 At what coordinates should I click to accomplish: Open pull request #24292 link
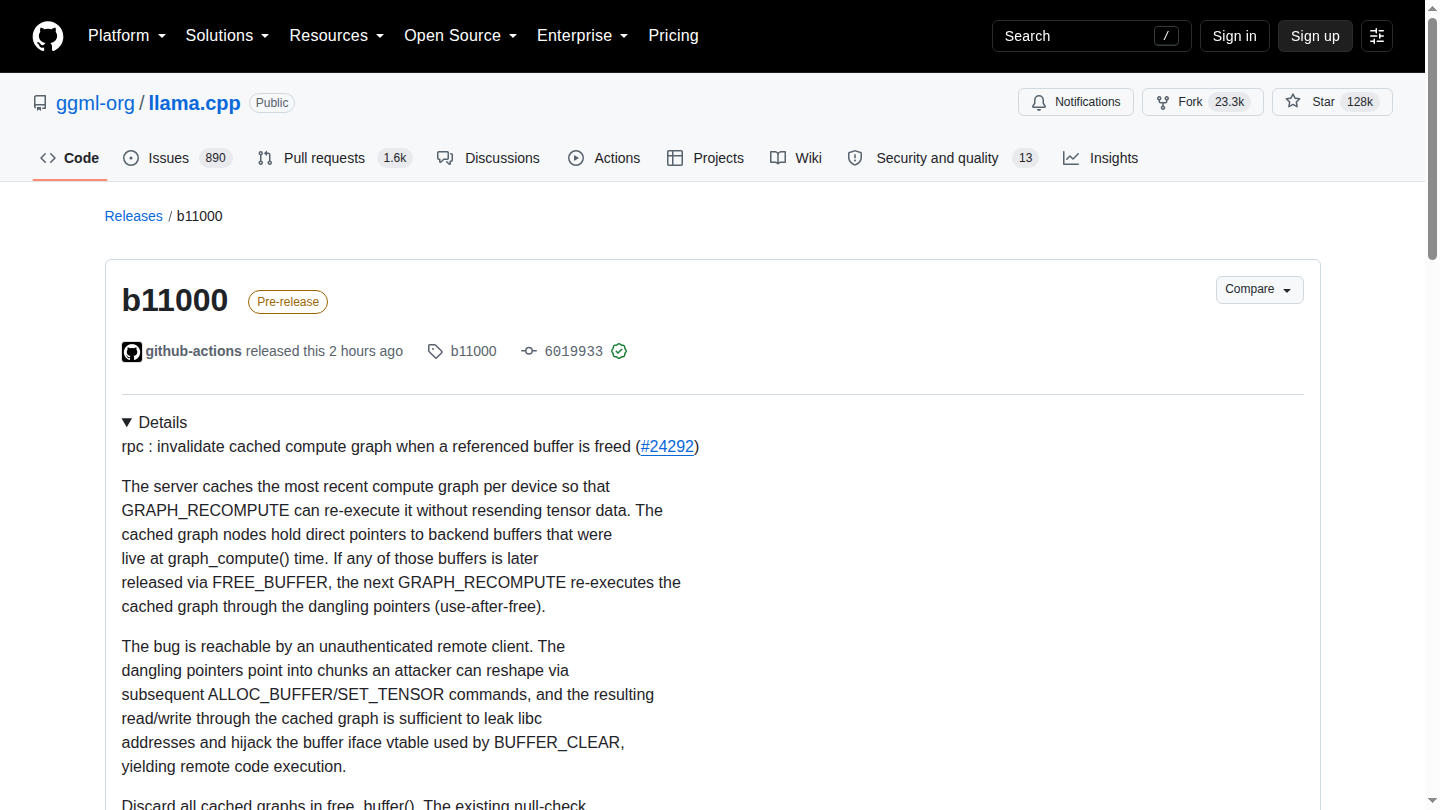(x=667, y=446)
